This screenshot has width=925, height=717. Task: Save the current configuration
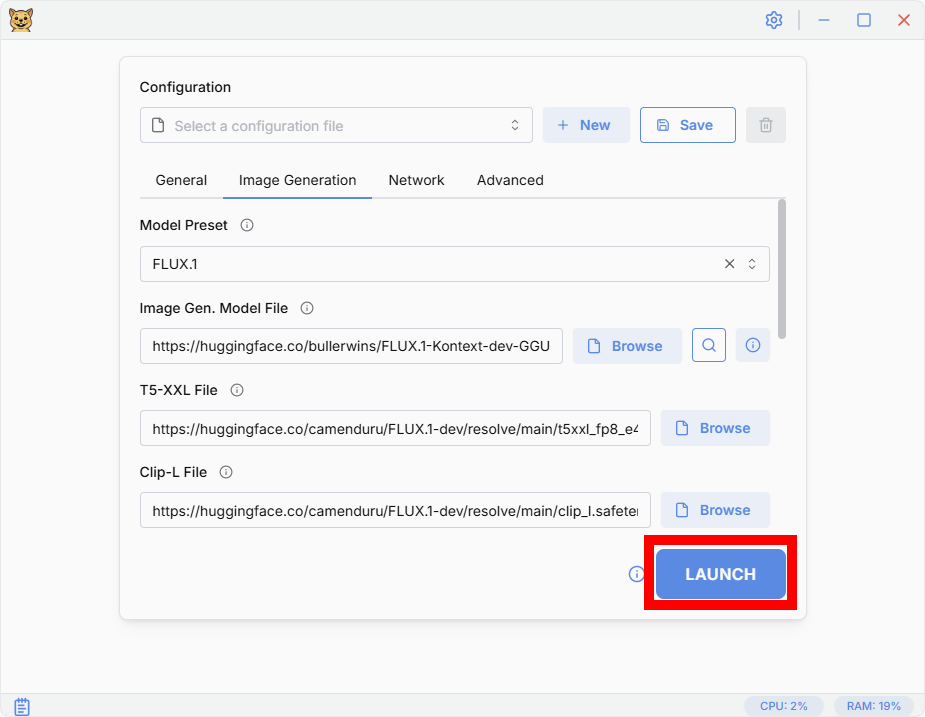click(x=687, y=125)
